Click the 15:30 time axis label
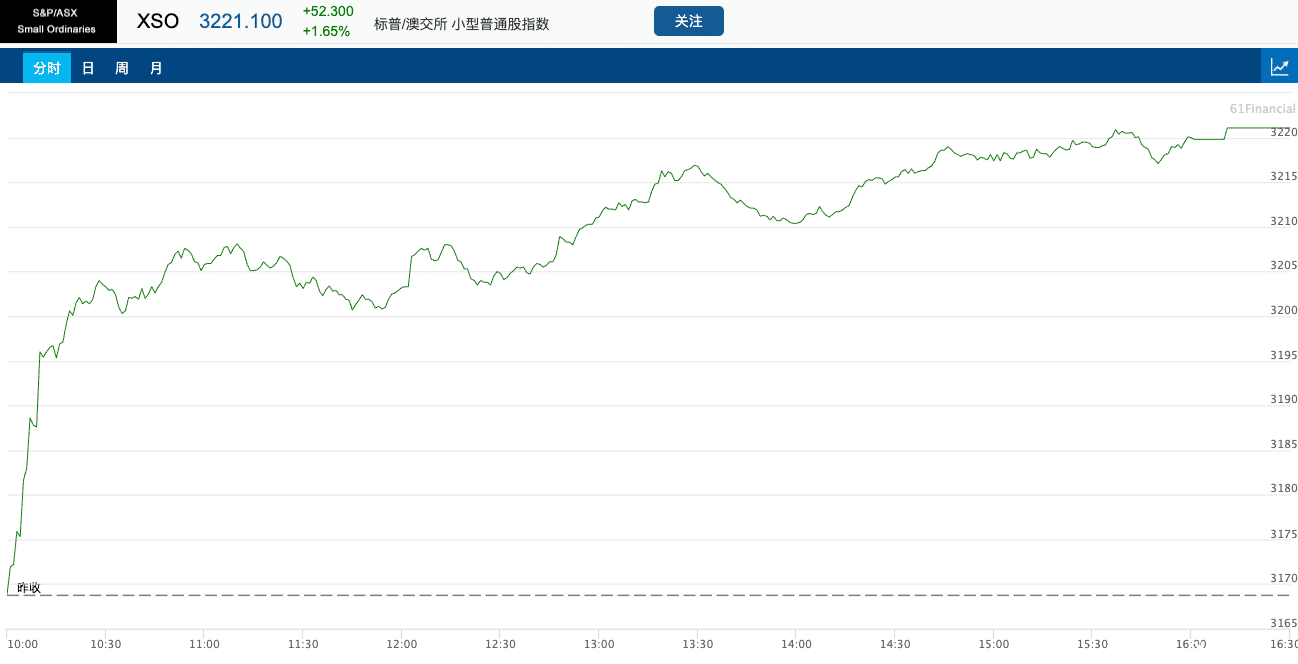This screenshot has height=664, width=1298. point(1093,644)
